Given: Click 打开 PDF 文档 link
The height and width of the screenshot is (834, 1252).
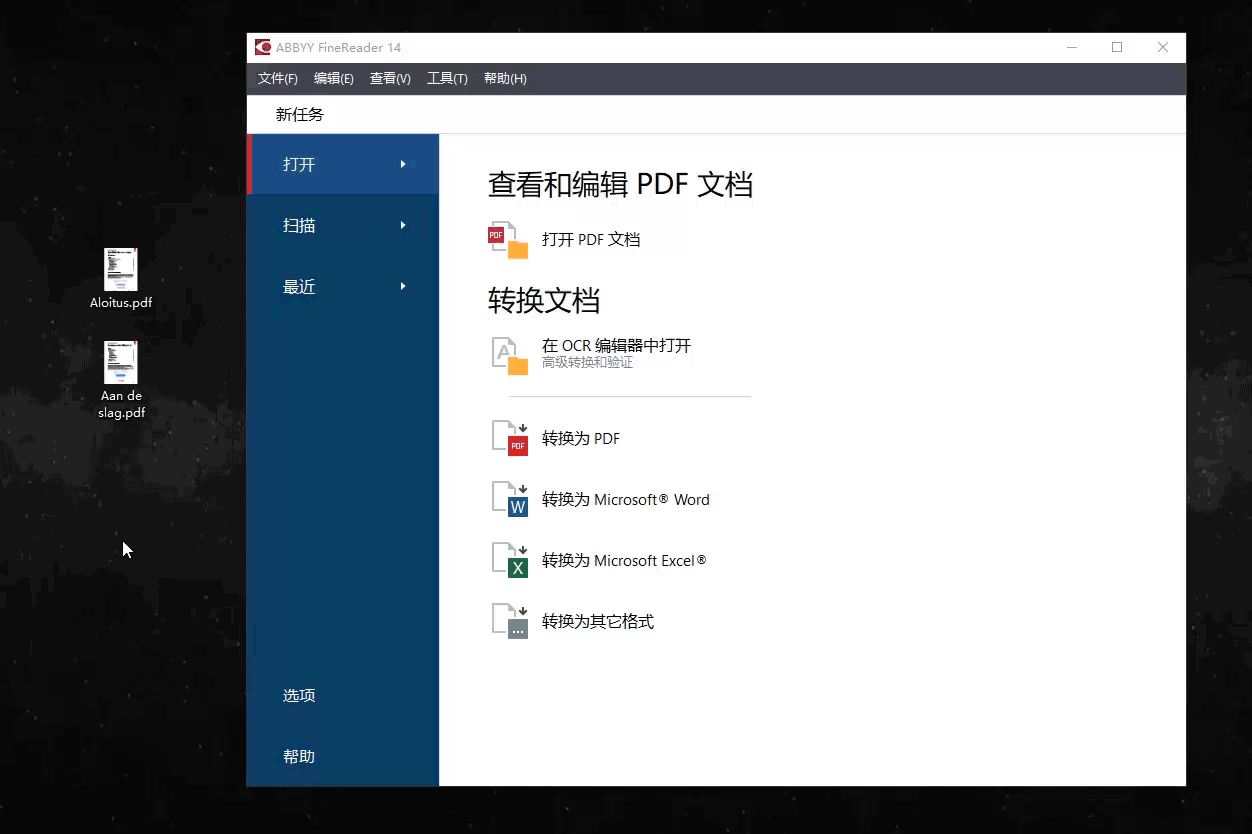Looking at the screenshot, I should click(591, 240).
